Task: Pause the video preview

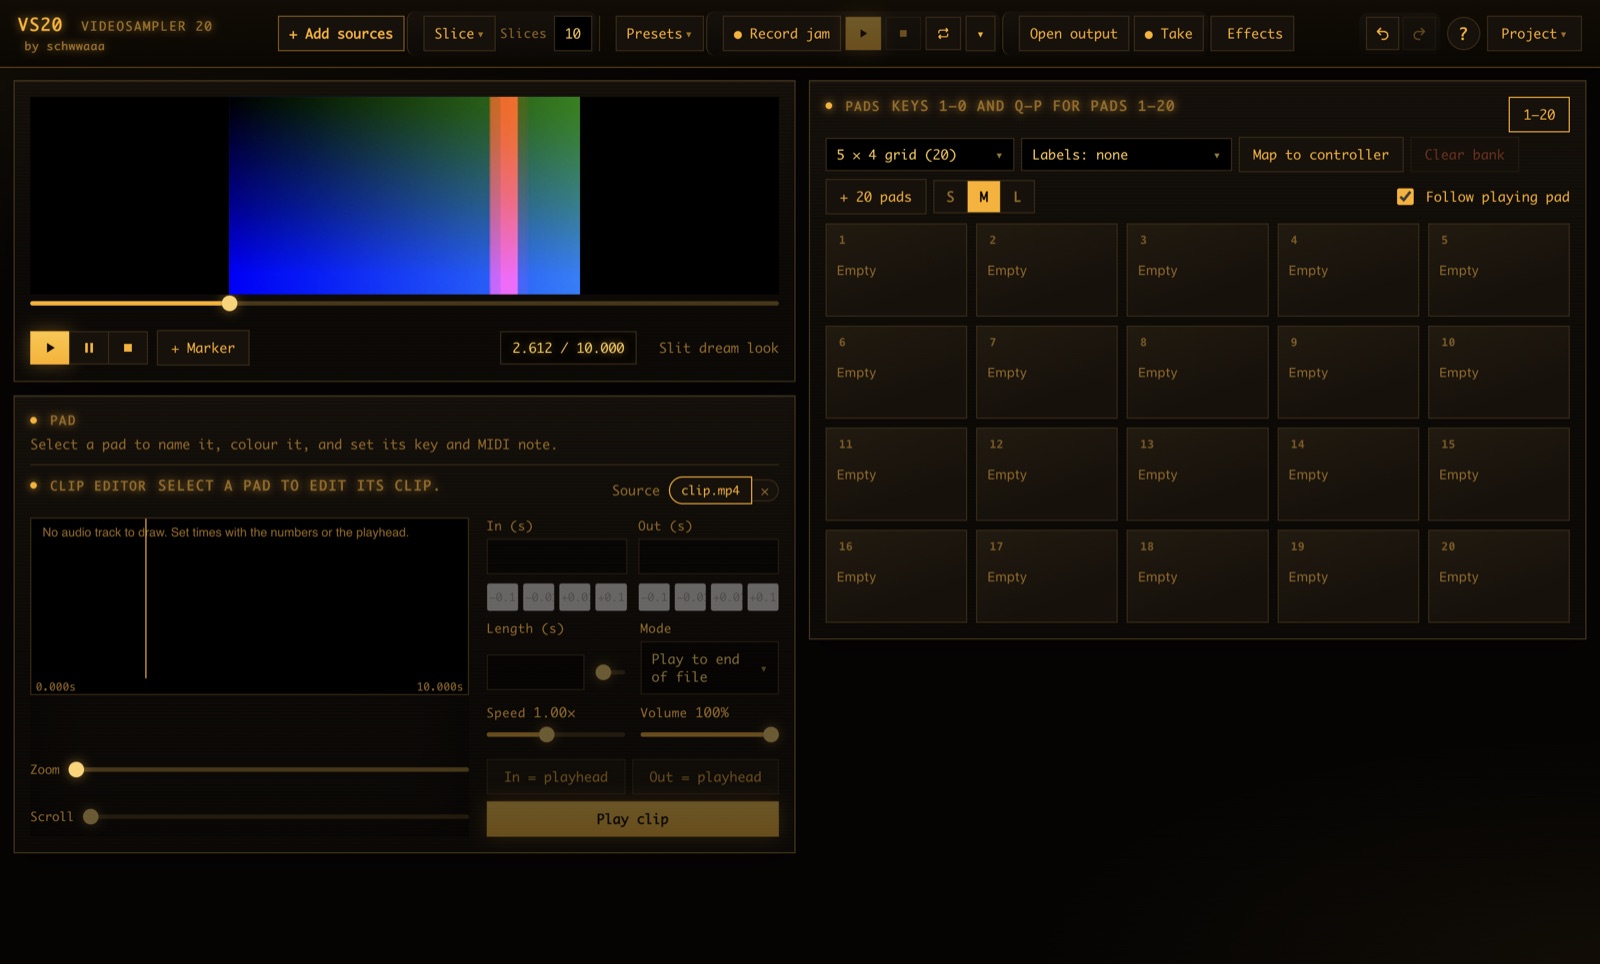Action: coord(89,348)
